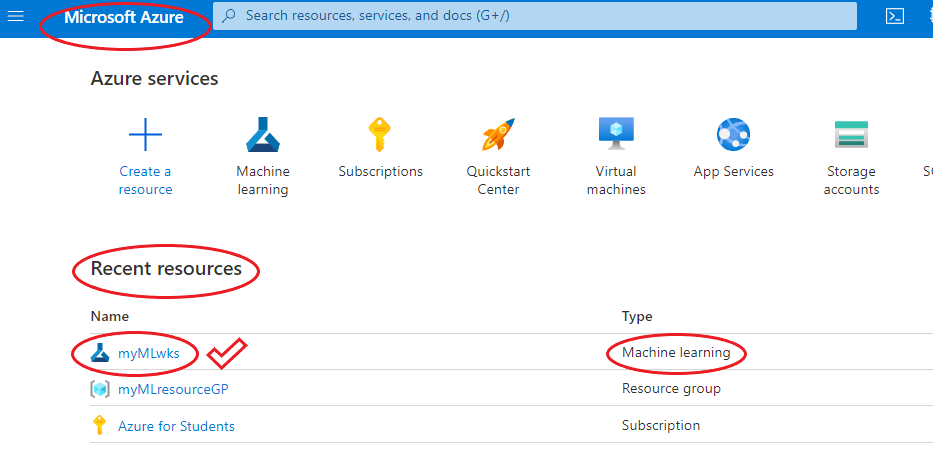Select the Subscription type cell
This screenshot has width=933, height=474.
pos(661,425)
